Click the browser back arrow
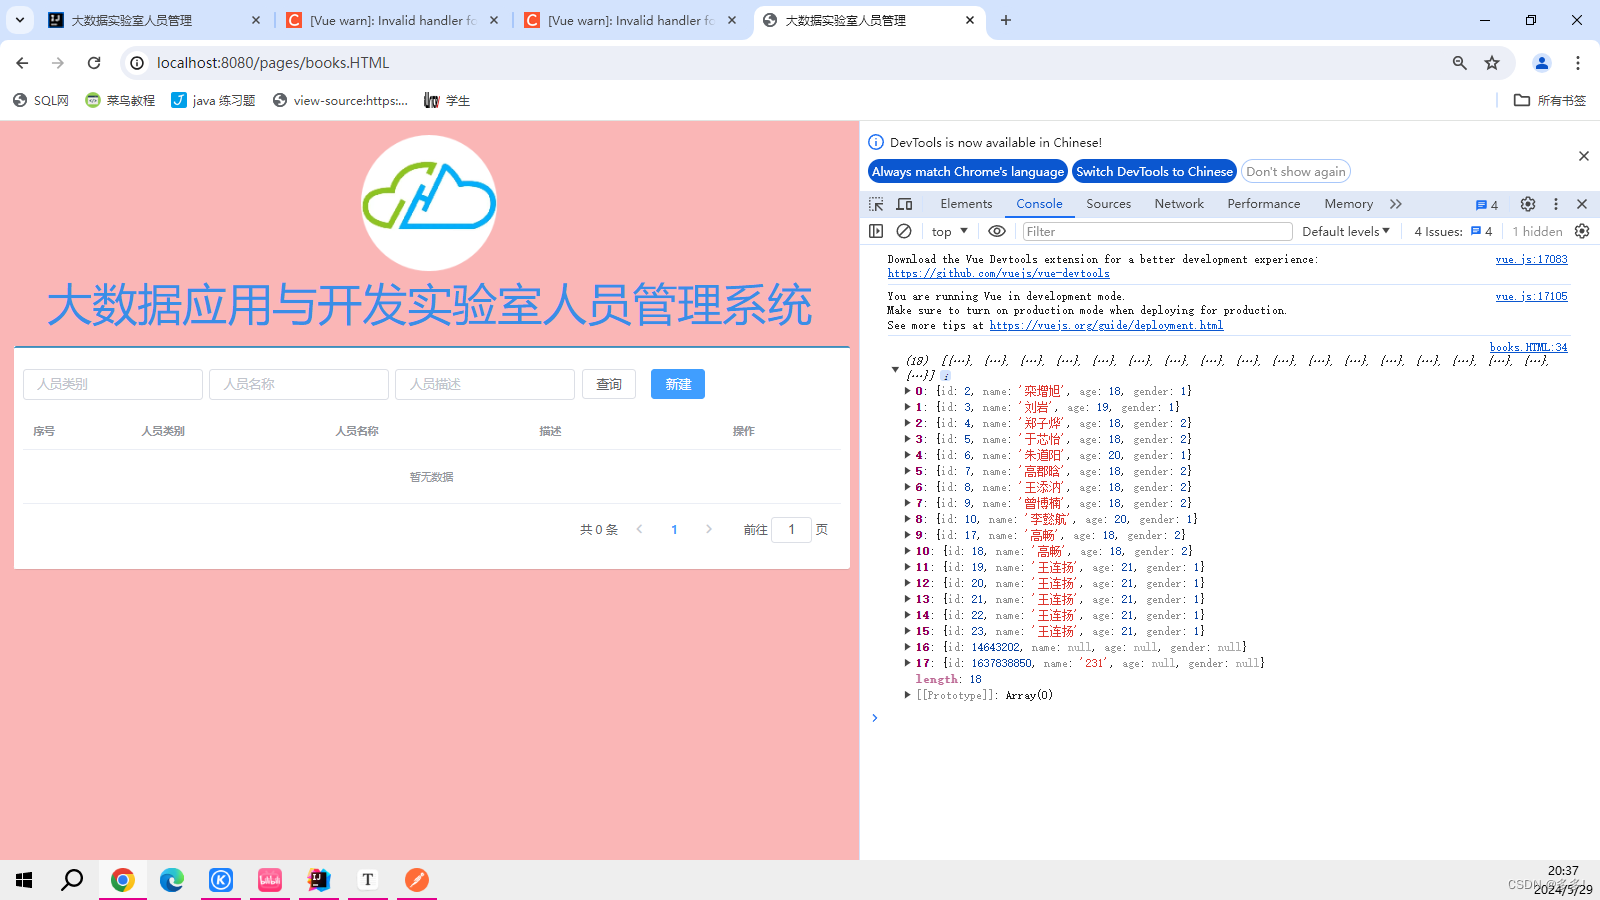 (x=22, y=63)
